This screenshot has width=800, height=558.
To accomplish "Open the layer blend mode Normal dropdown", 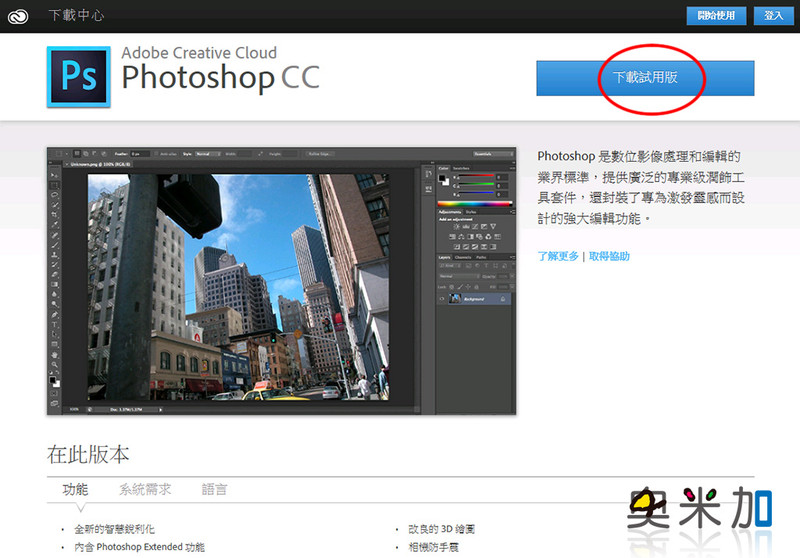I will point(460,276).
